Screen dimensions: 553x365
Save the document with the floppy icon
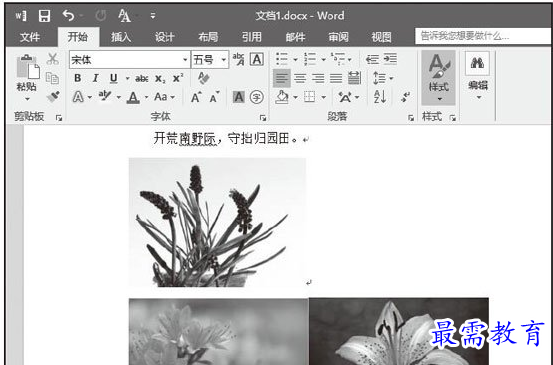point(44,16)
